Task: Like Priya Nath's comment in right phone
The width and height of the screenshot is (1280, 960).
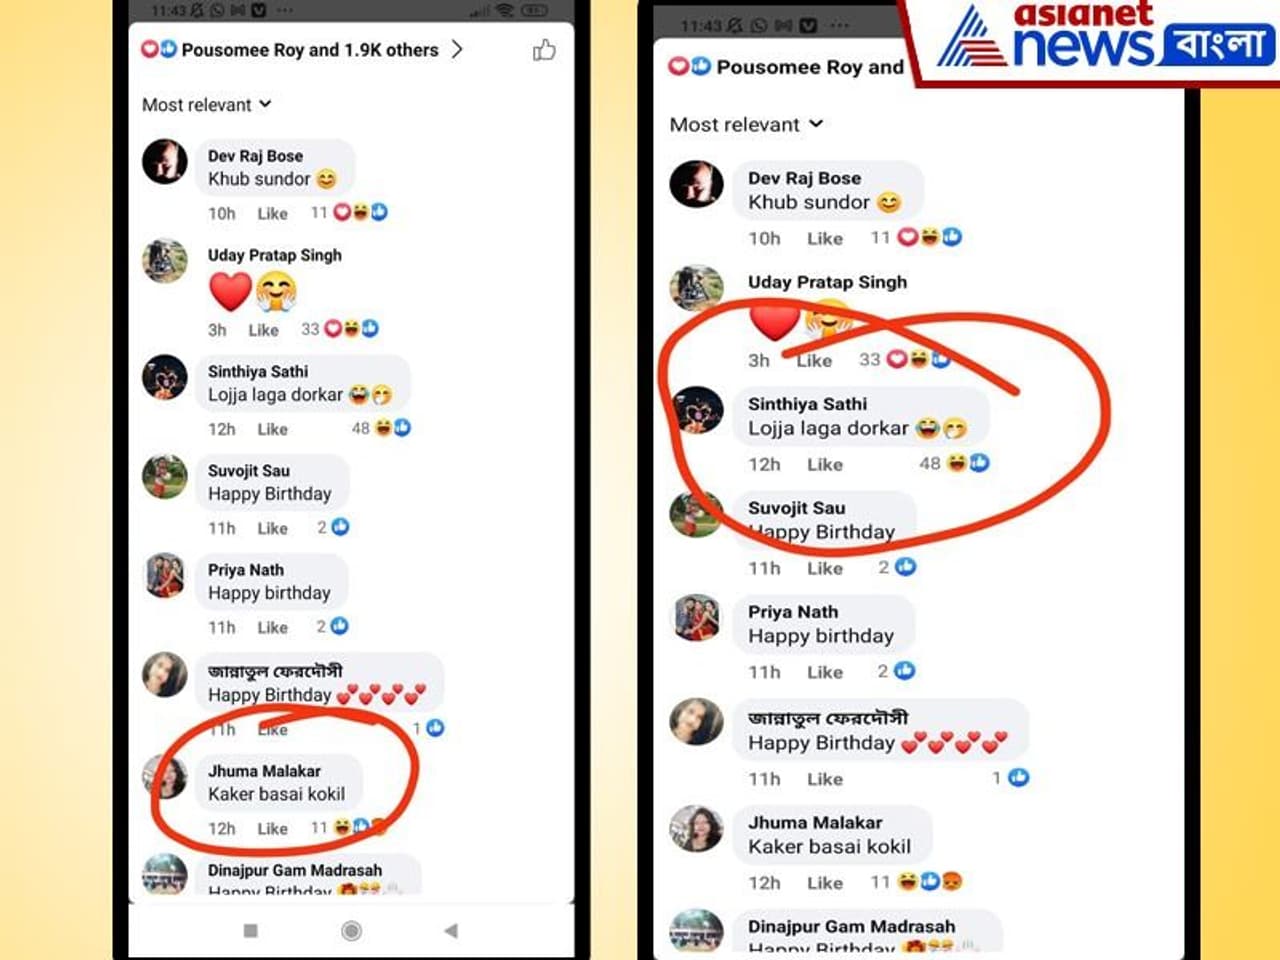Action: pyautogui.click(x=825, y=672)
